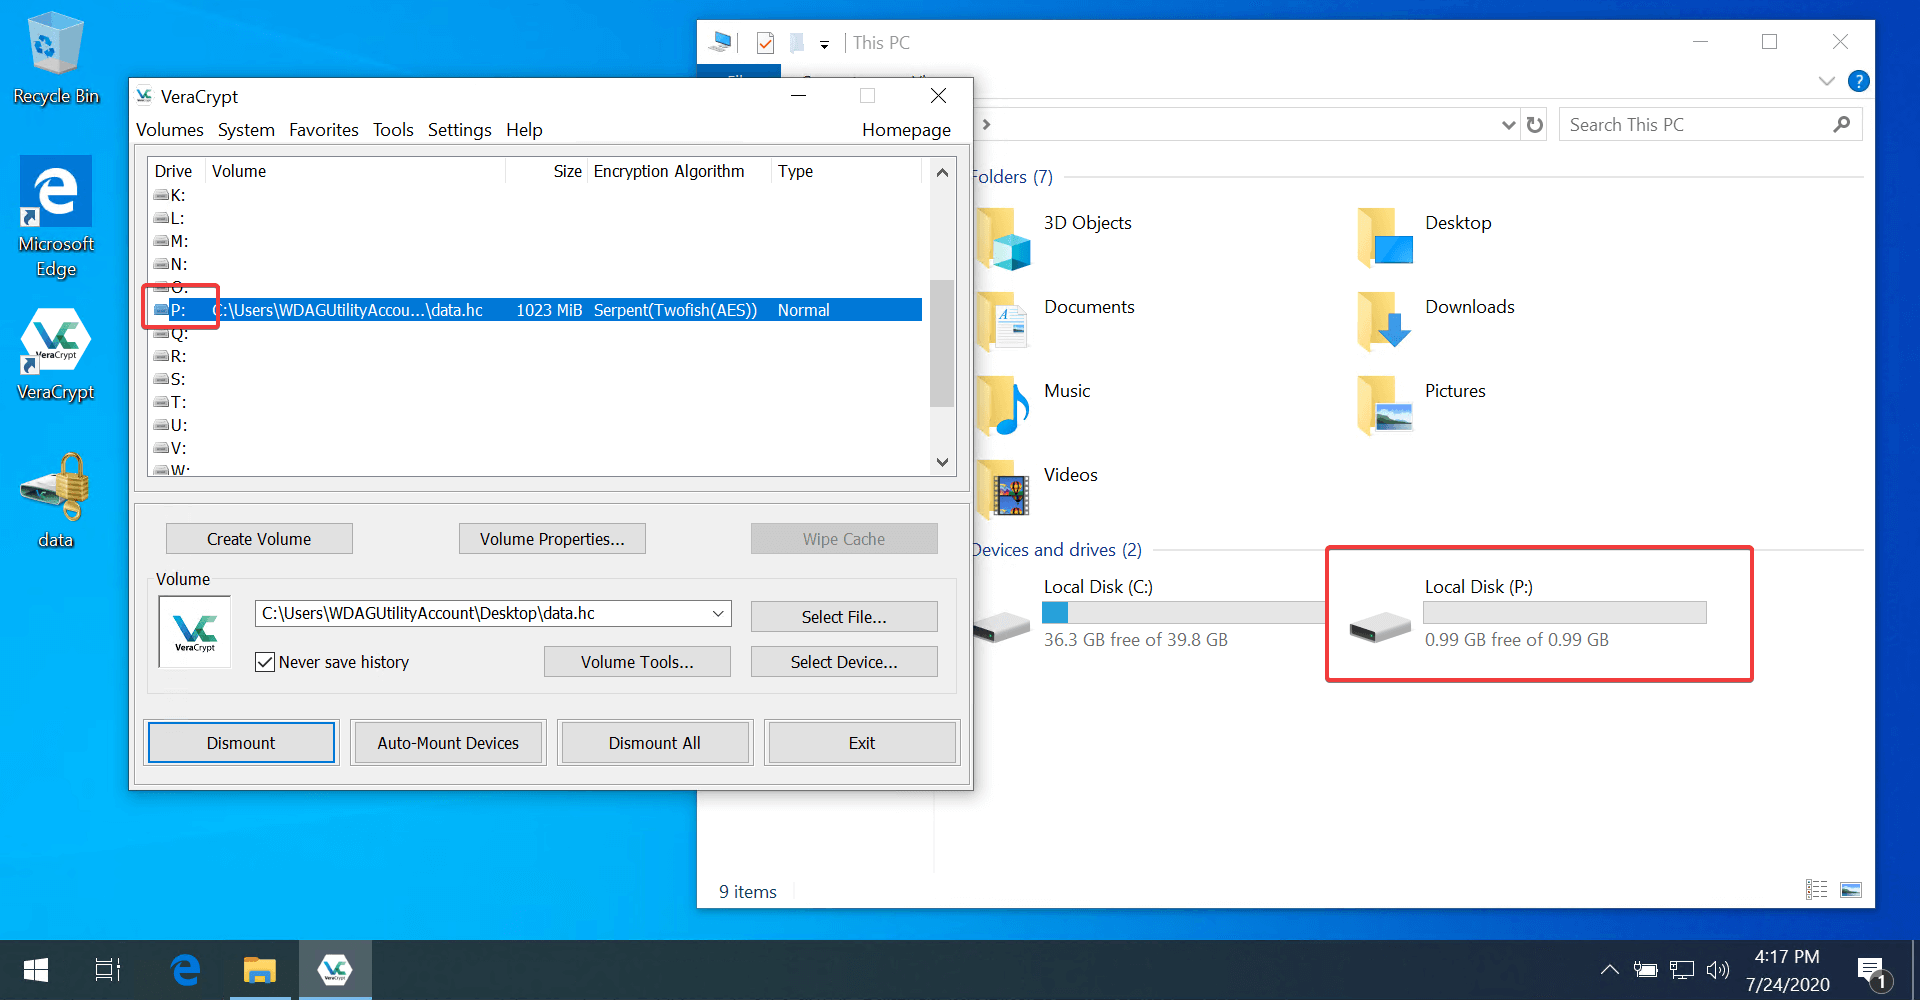Click the Dismount All button
This screenshot has width=1920, height=1000.
click(x=654, y=742)
